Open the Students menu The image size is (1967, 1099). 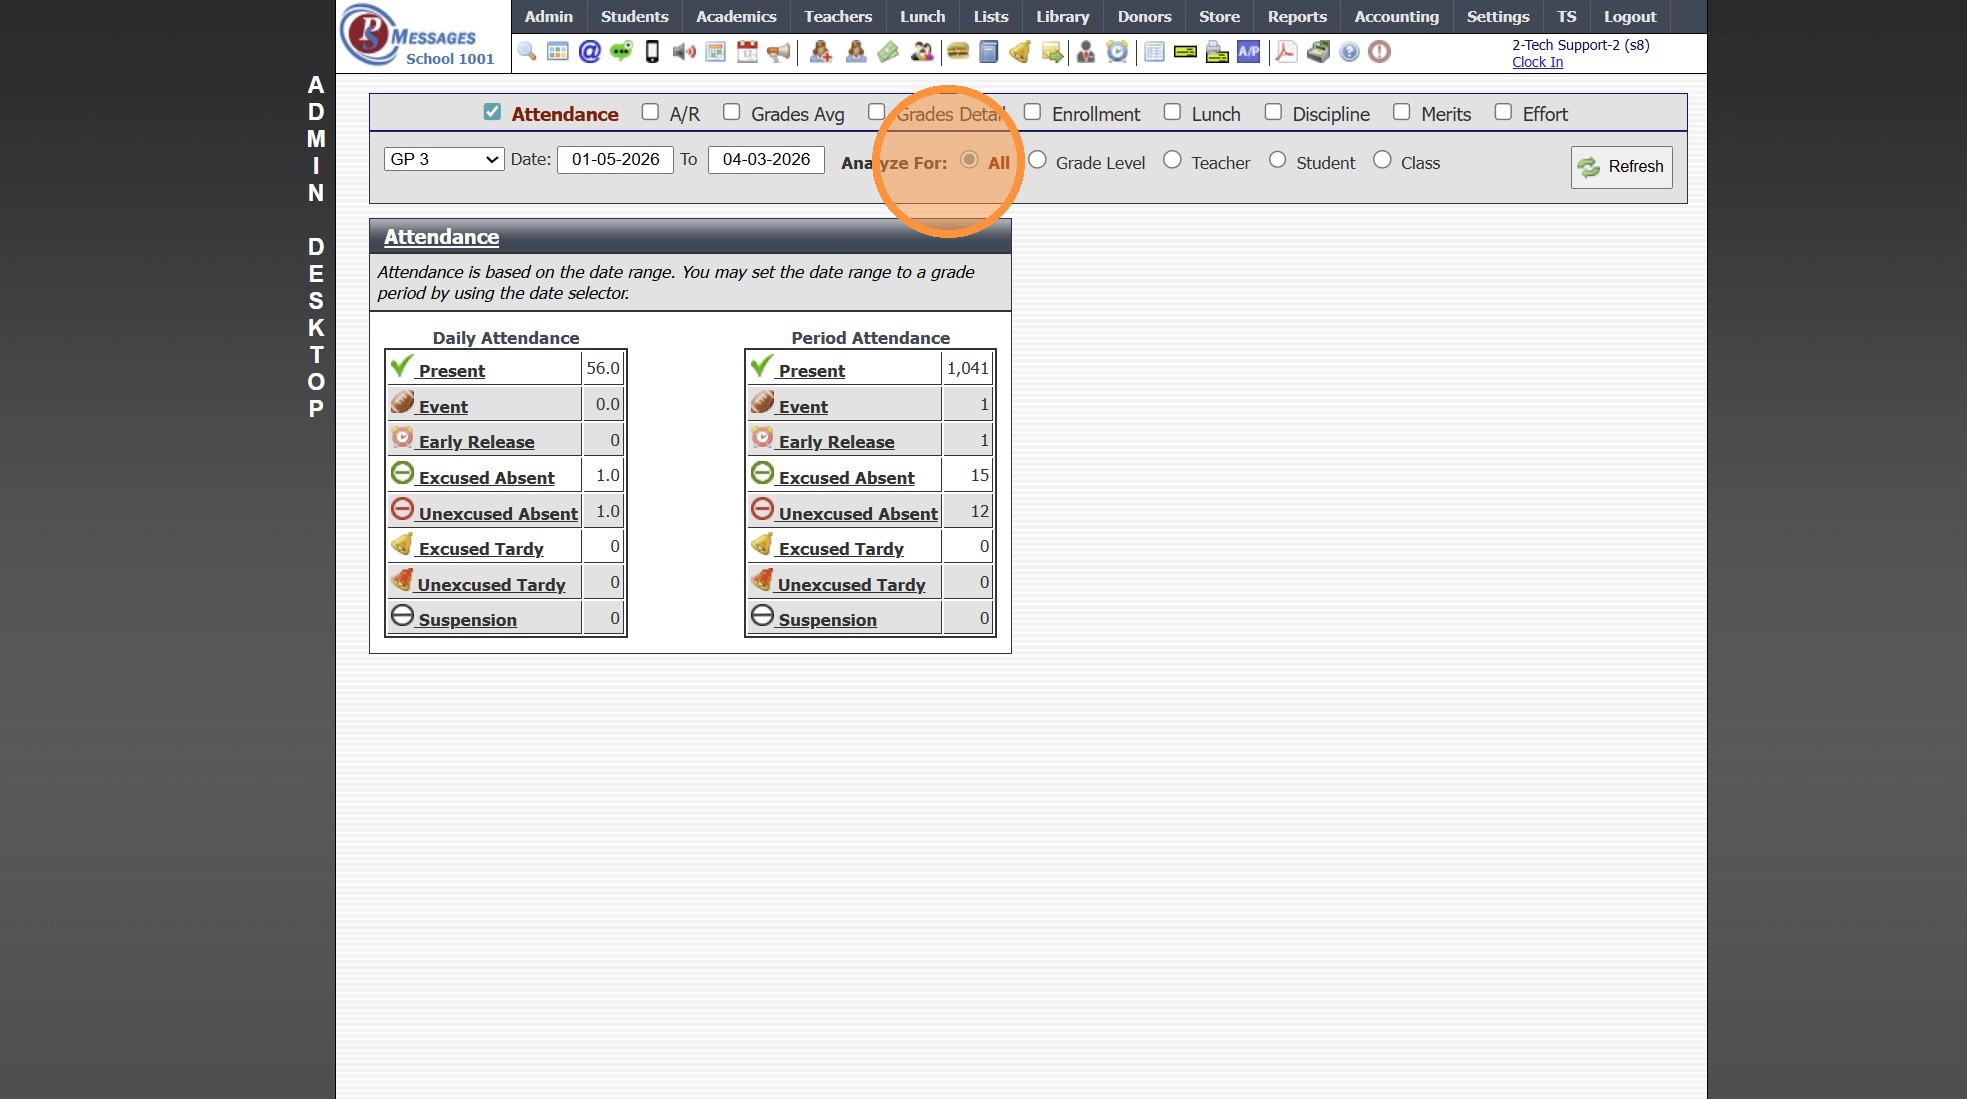click(x=634, y=17)
